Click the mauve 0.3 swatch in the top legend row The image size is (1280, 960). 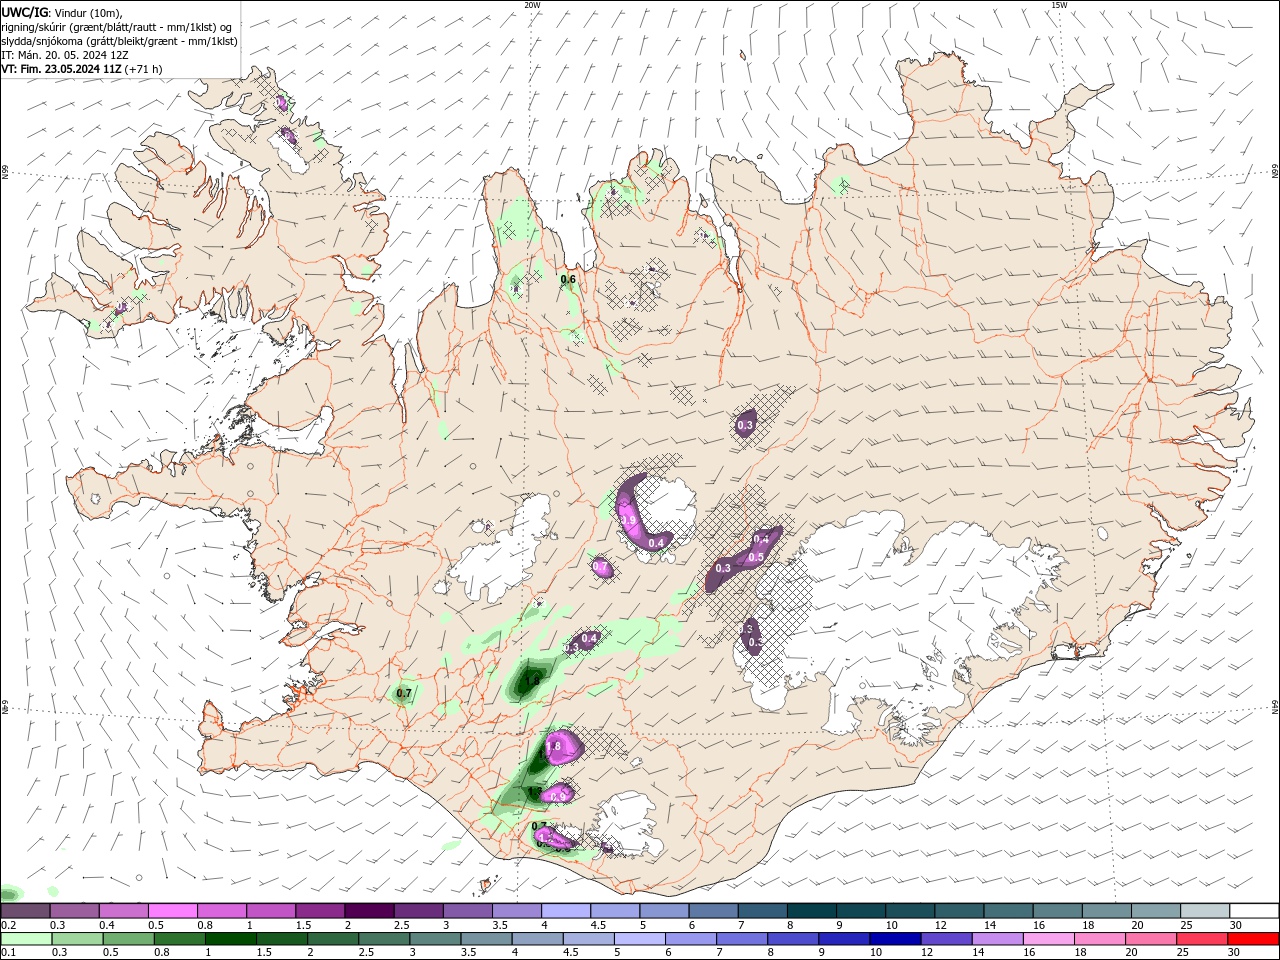[74, 911]
